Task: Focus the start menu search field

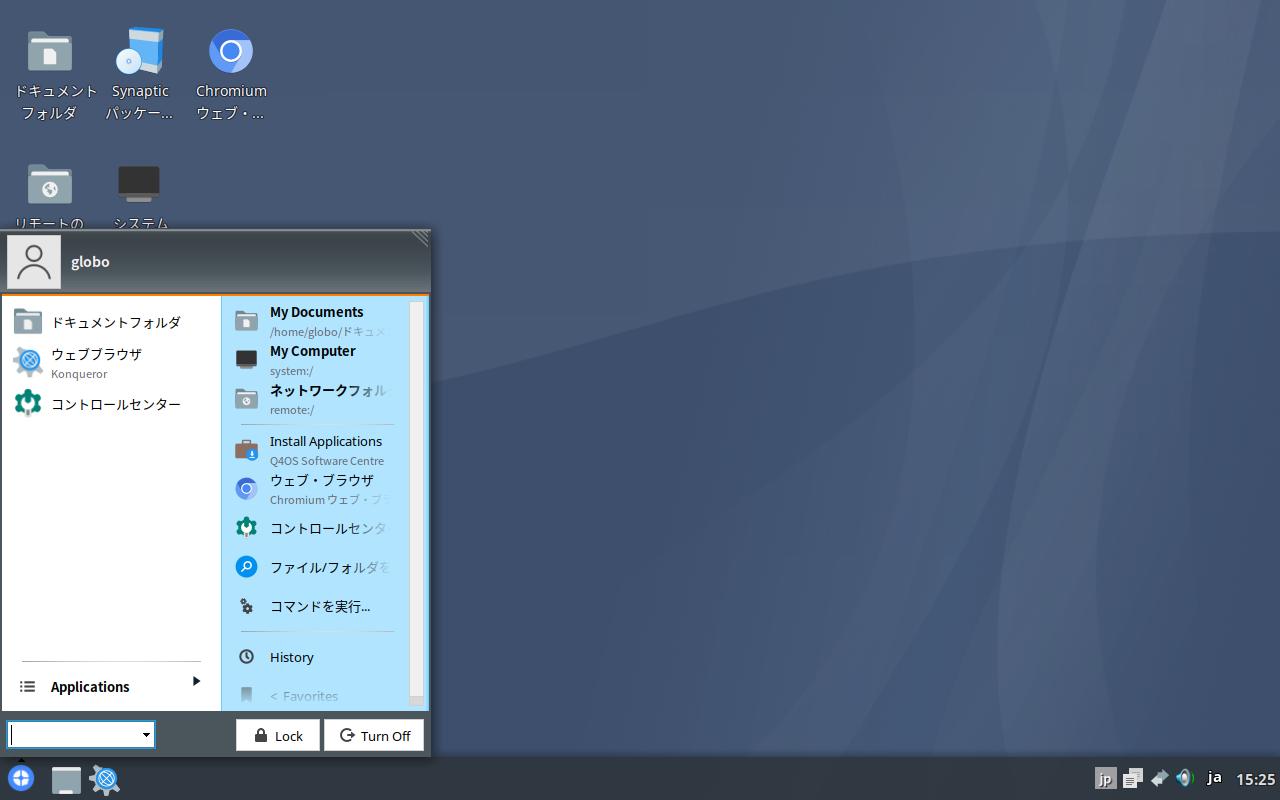Action: (74, 735)
